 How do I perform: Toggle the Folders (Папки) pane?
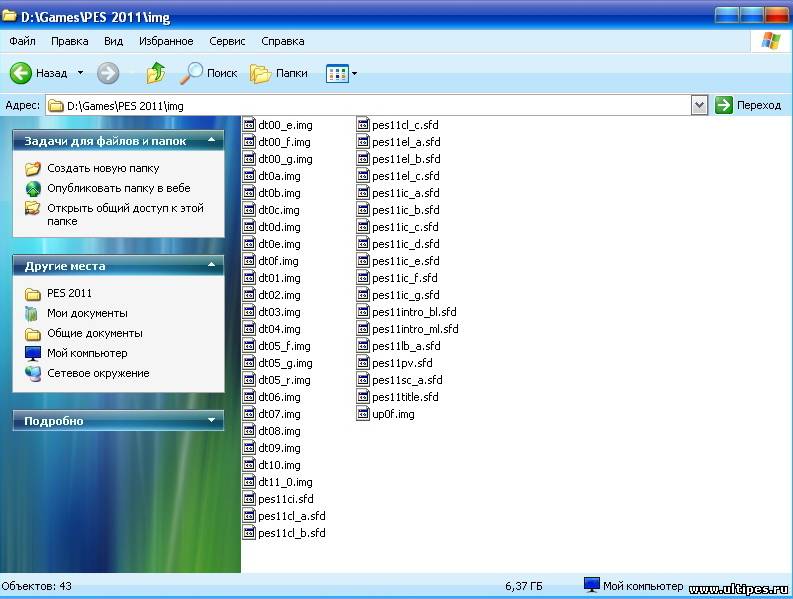(x=261, y=73)
